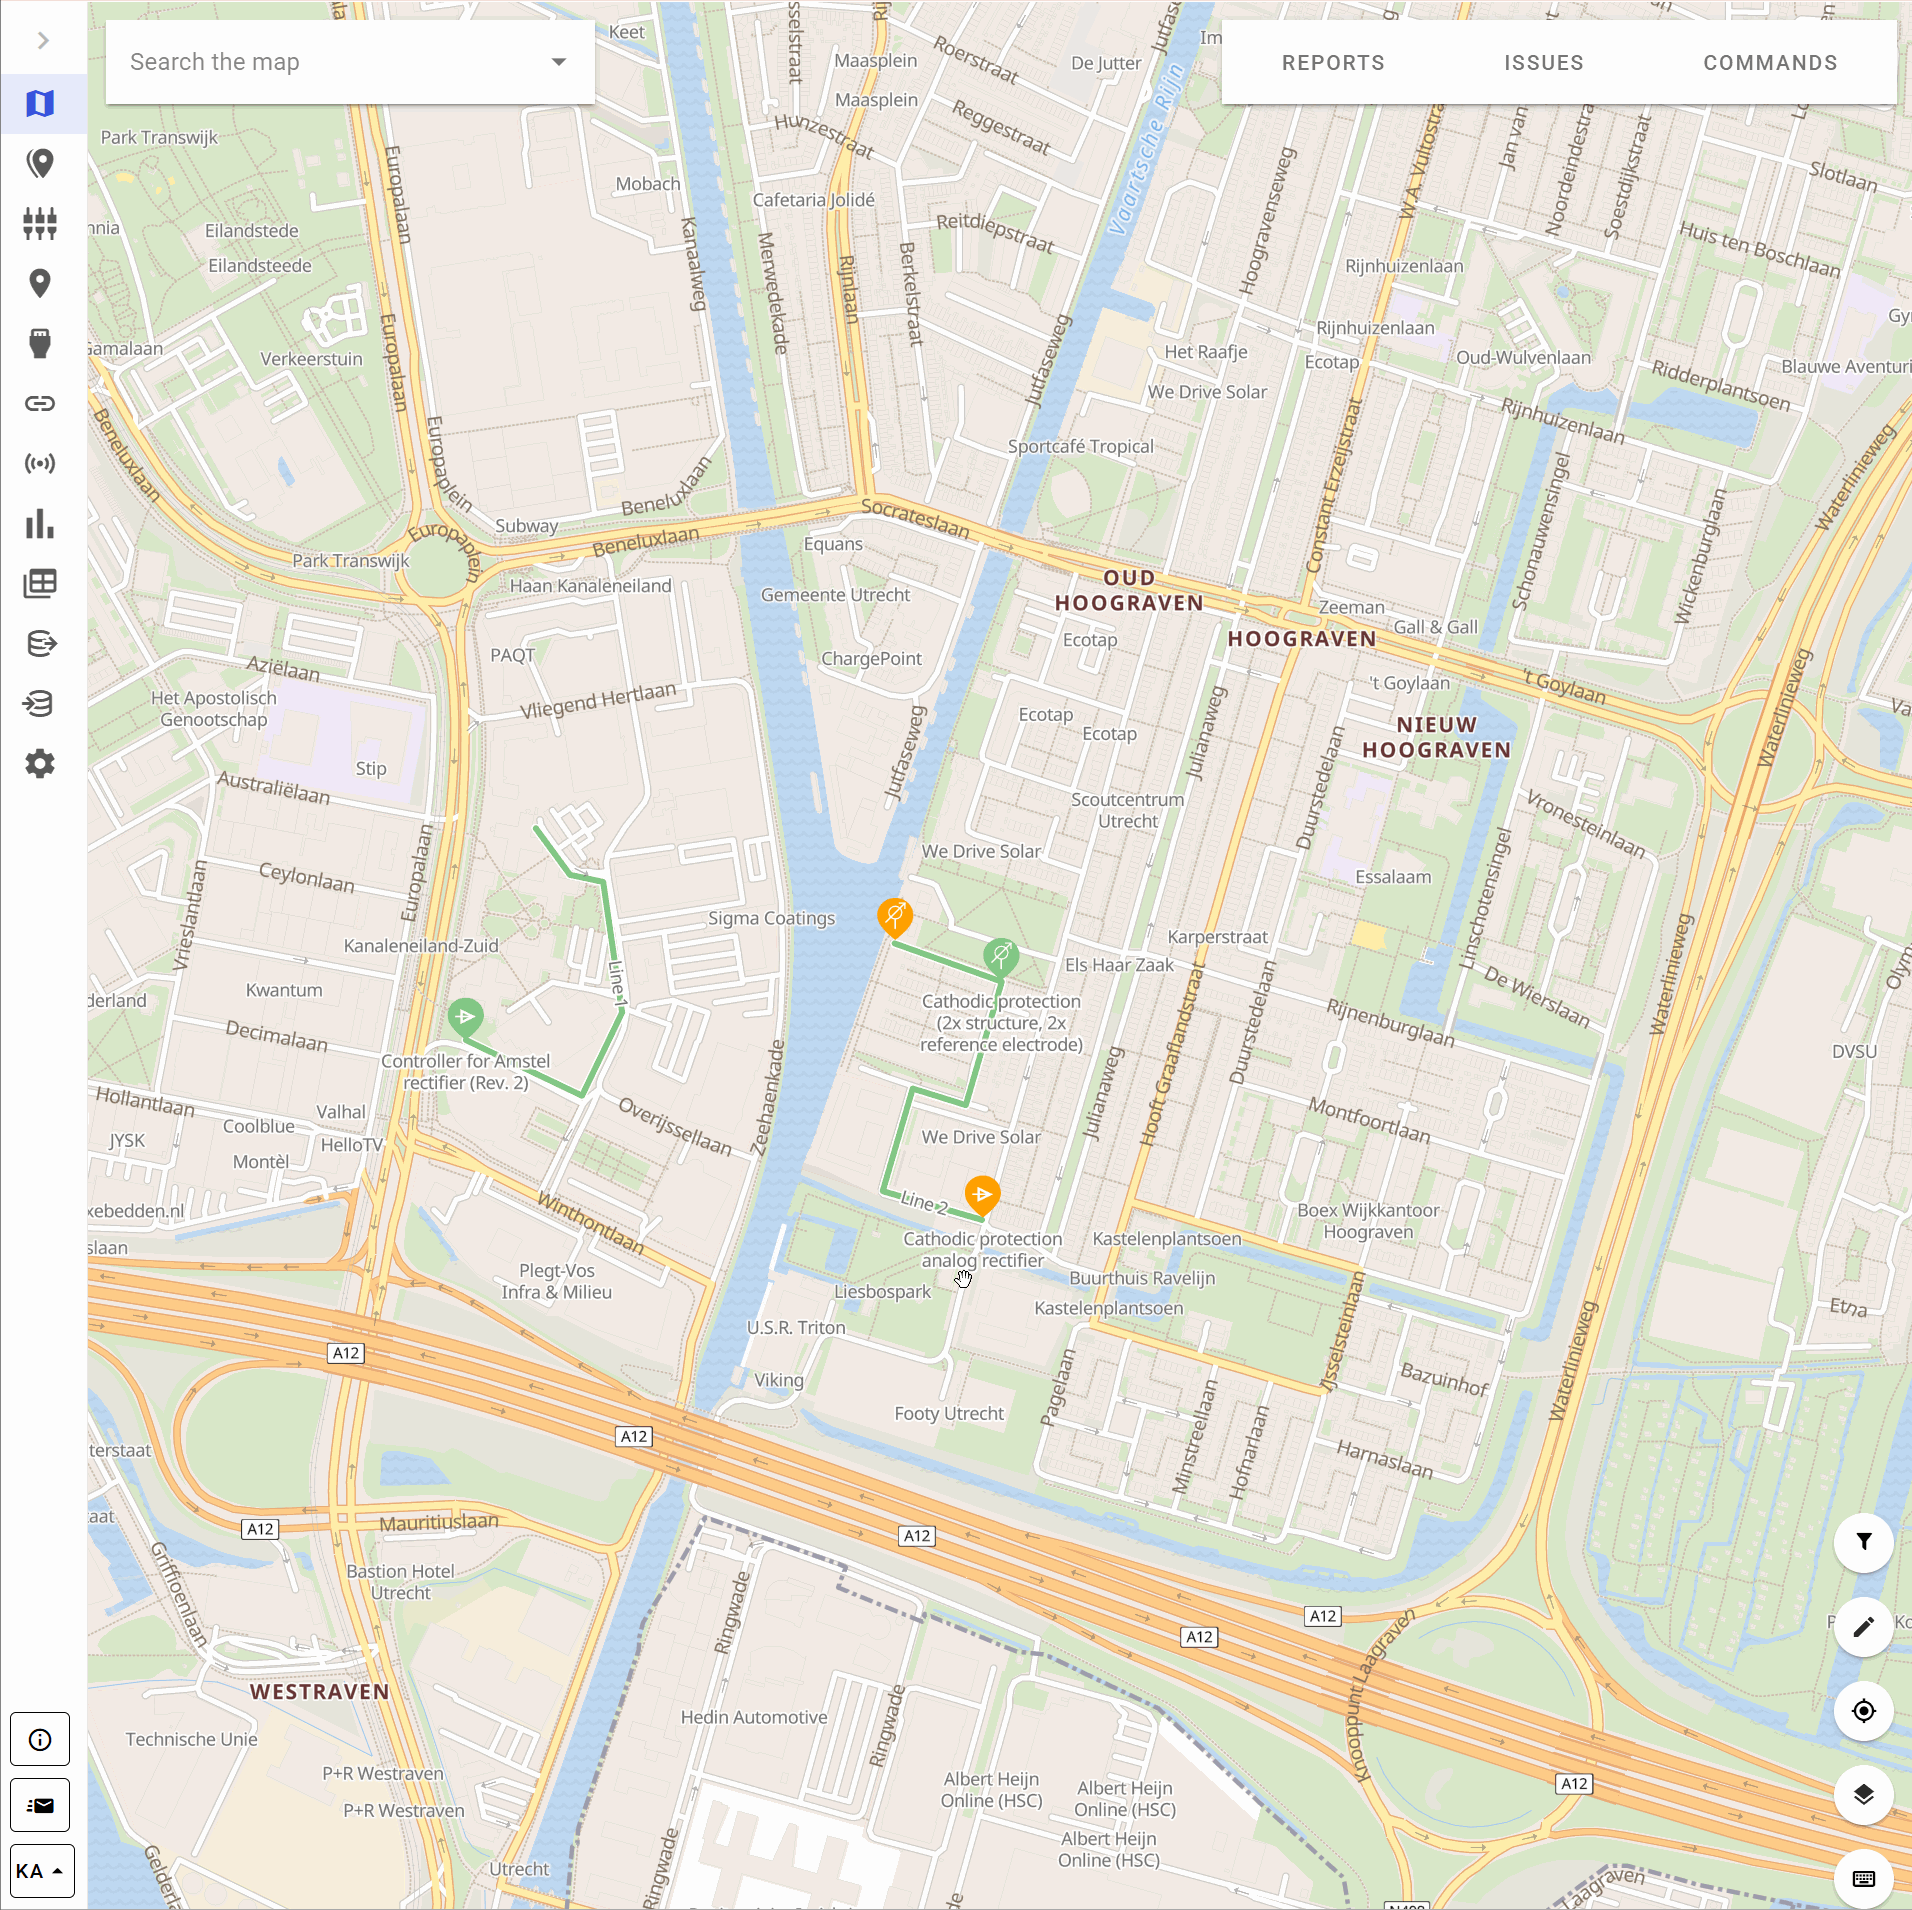Open the filter sliders icon in sidebar

40,224
